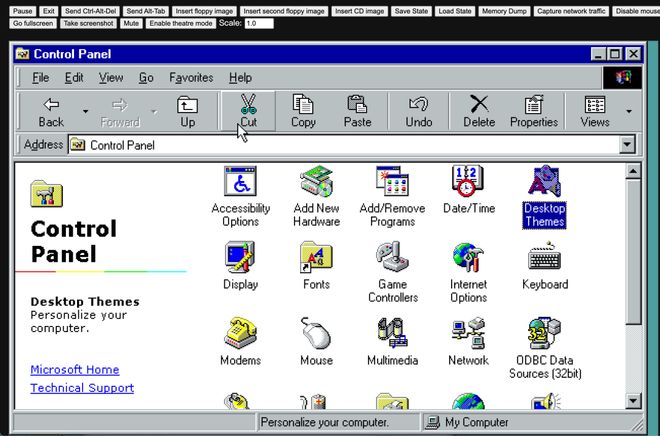Open ODBC Data Sources (32bit) icon
The height and width of the screenshot is (436, 660).
click(x=544, y=334)
